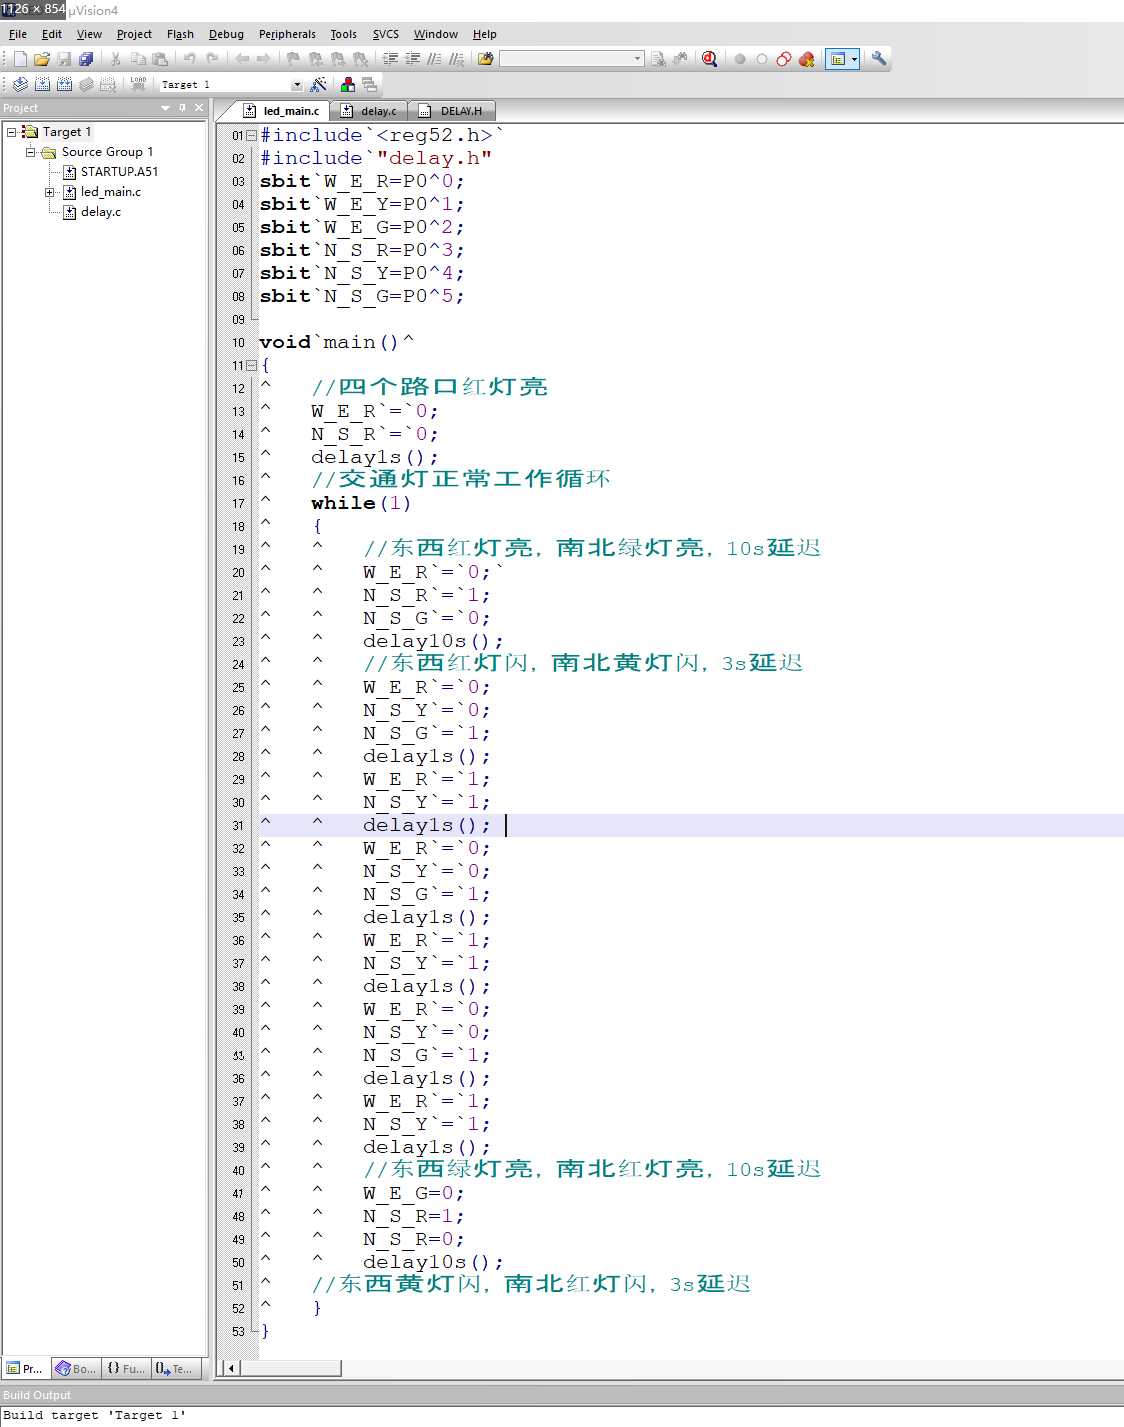The height and width of the screenshot is (1427, 1124).
Task: Pin the Project panel
Action: click(x=182, y=107)
